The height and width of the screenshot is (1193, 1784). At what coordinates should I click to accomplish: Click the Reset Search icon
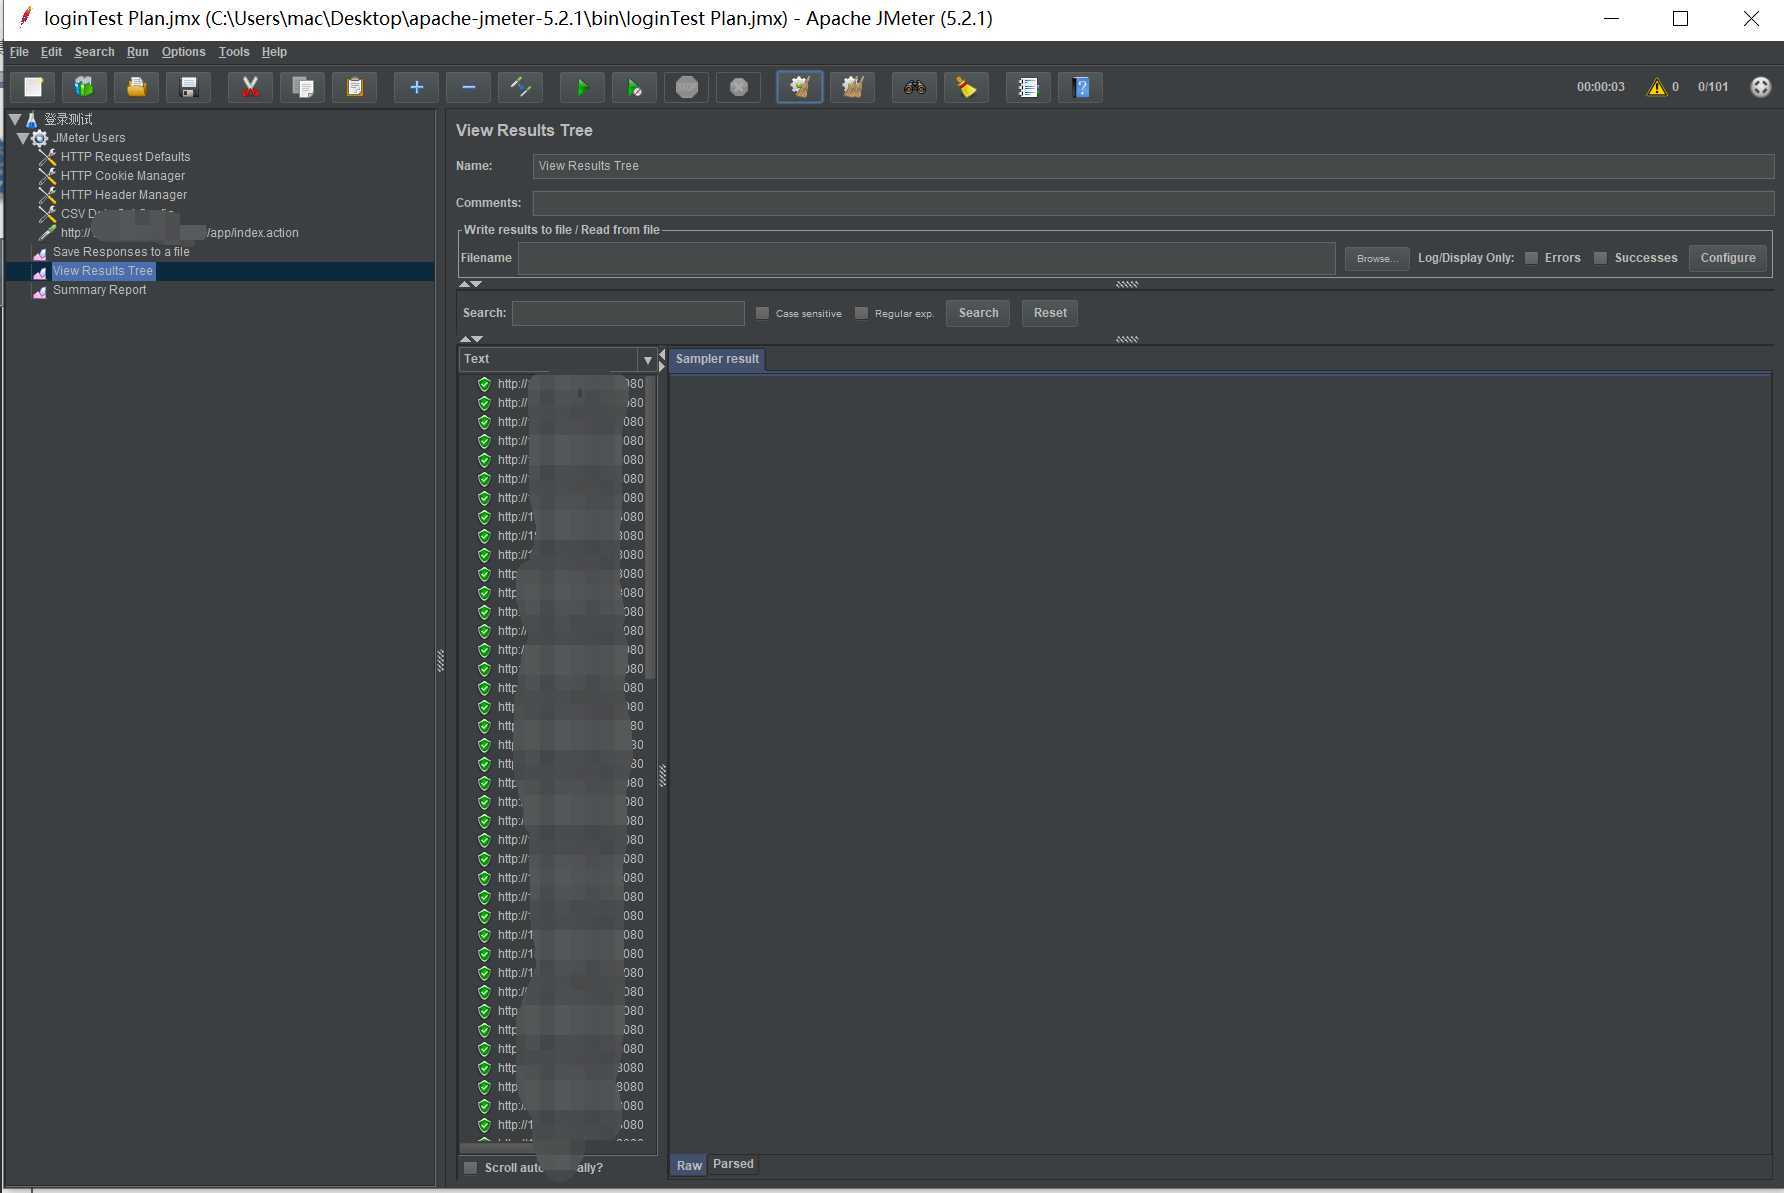[966, 87]
